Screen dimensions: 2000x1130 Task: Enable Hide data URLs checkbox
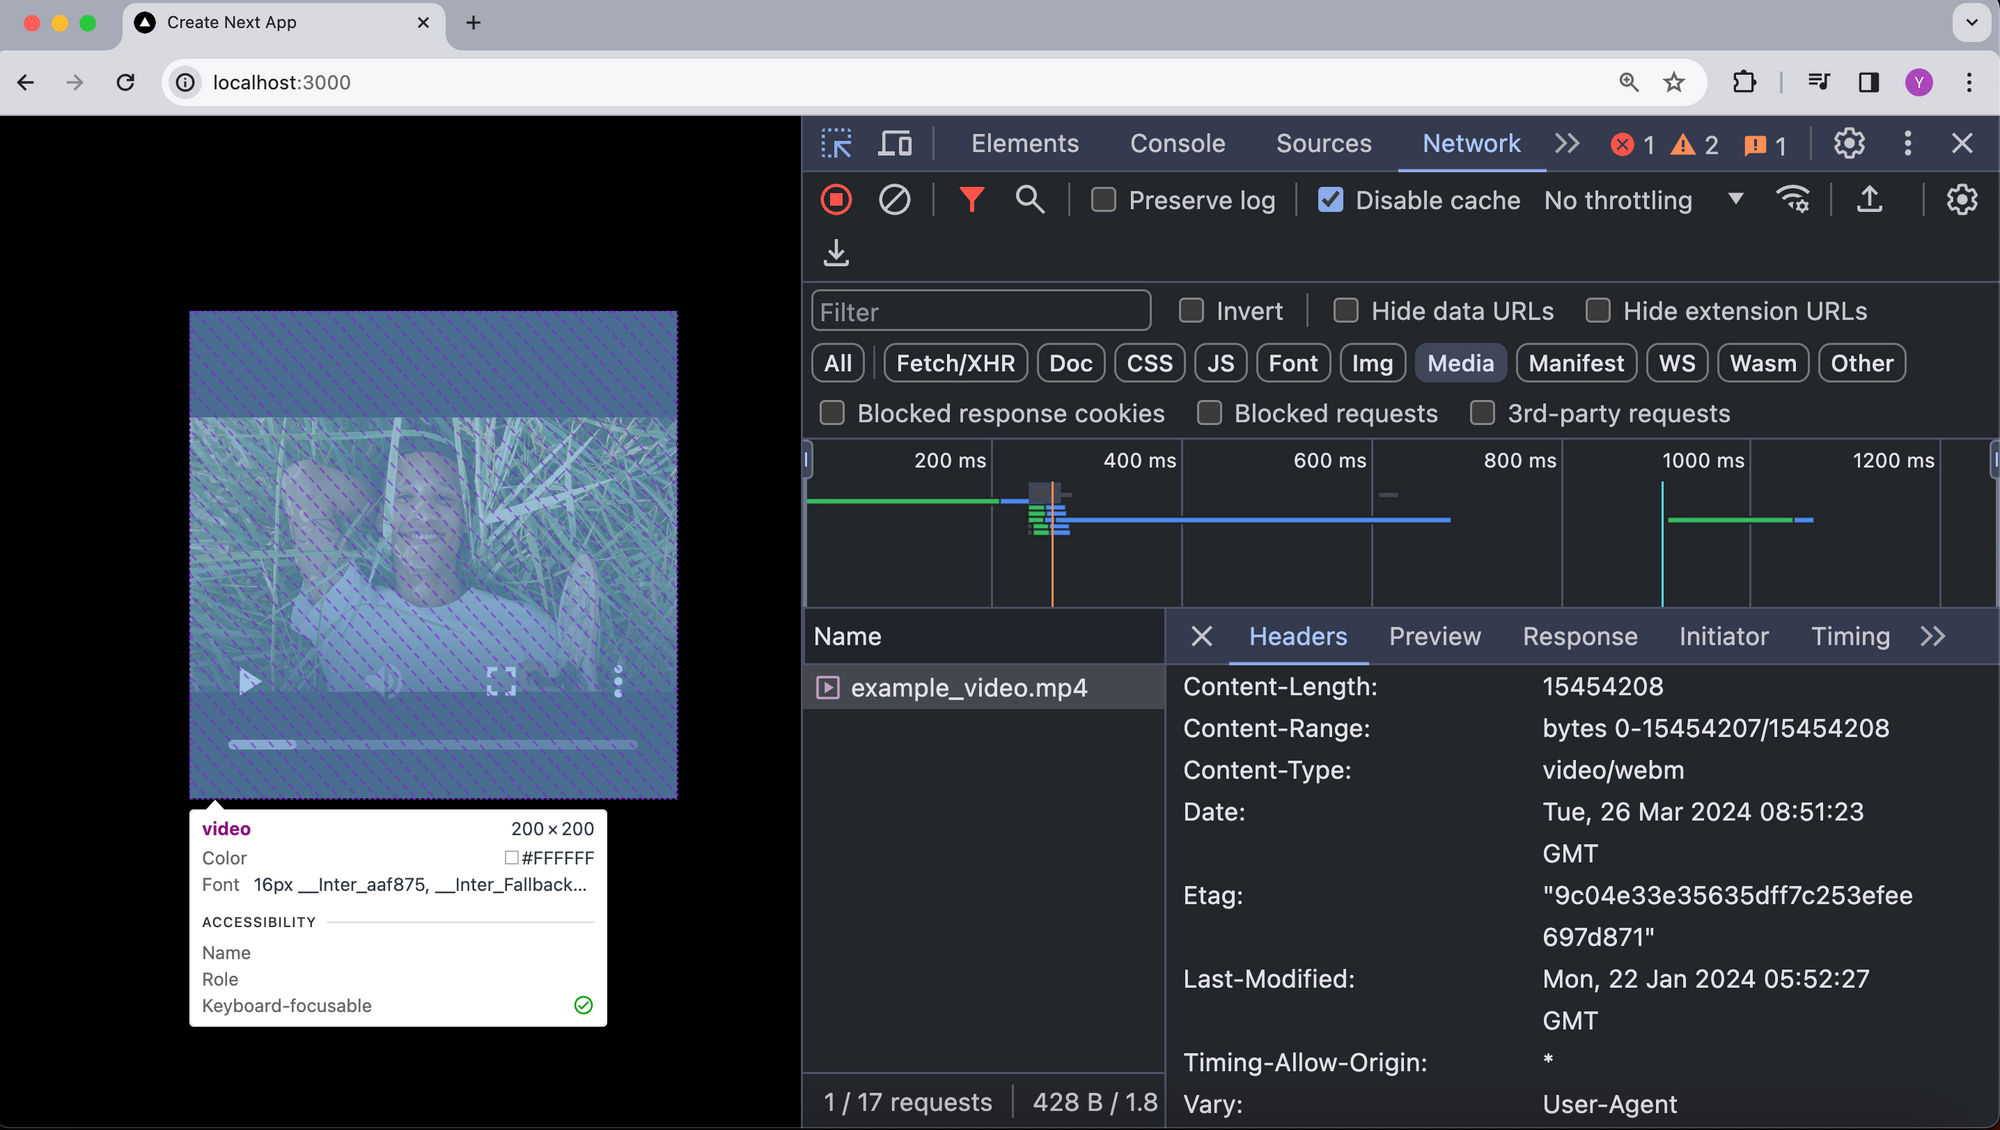click(x=1346, y=311)
